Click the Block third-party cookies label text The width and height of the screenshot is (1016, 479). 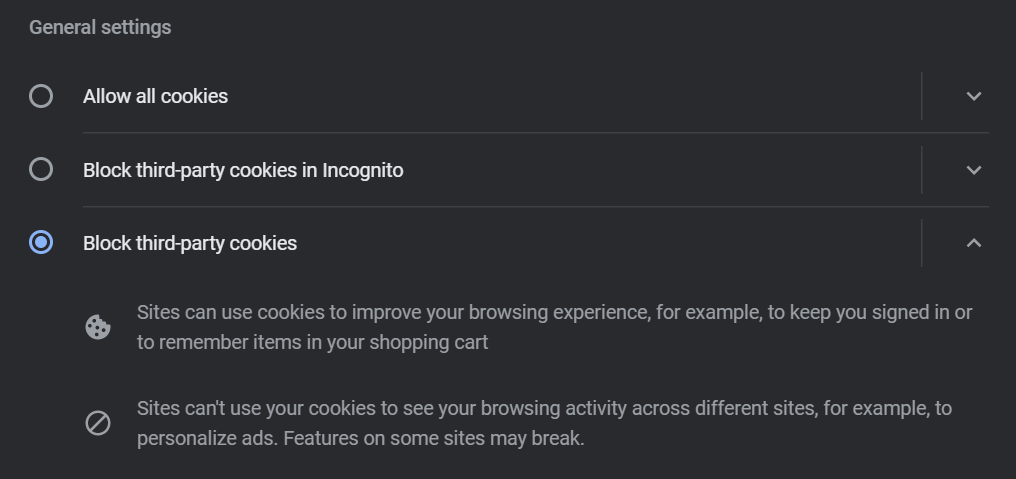point(190,243)
